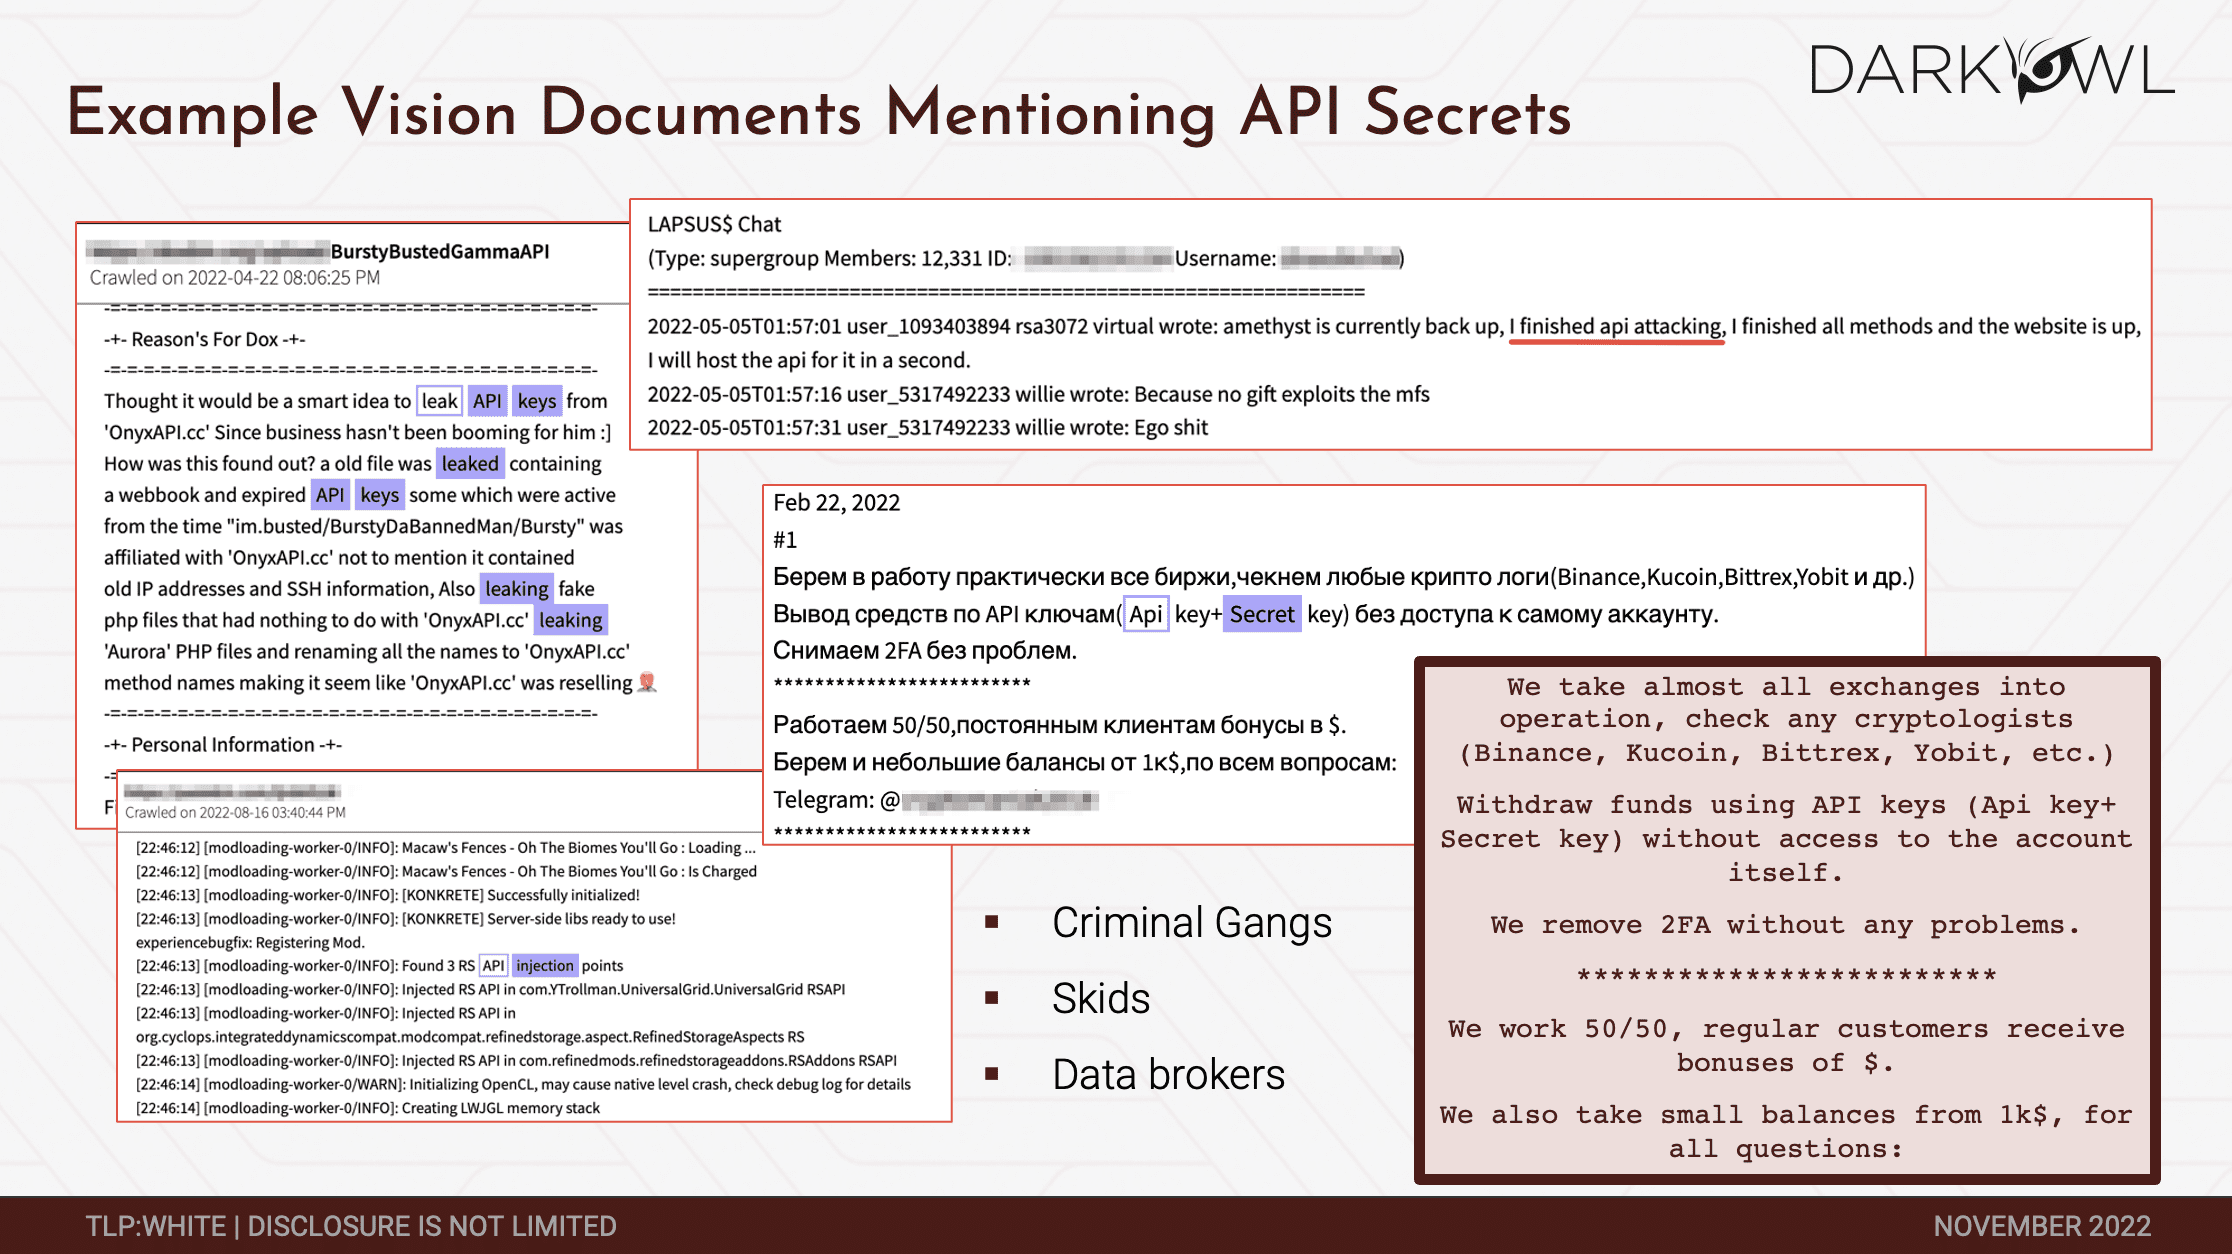The height and width of the screenshot is (1254, 2232).
Task: Click 'TLP:WHITE | DISCLOSURE IS NOT LIMITED' footer
Action: [x=351, y=1226]
